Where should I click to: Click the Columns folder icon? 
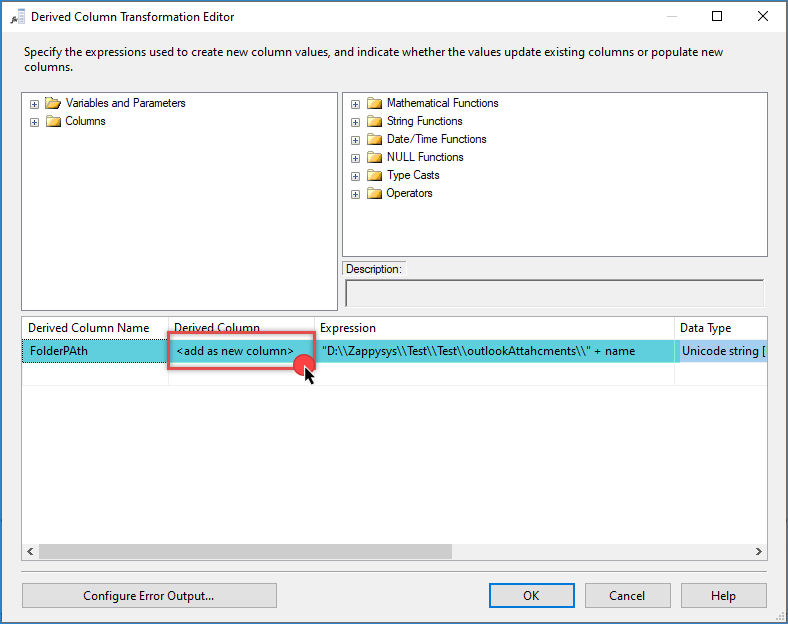pyautogui.click(x=53, y=121)
